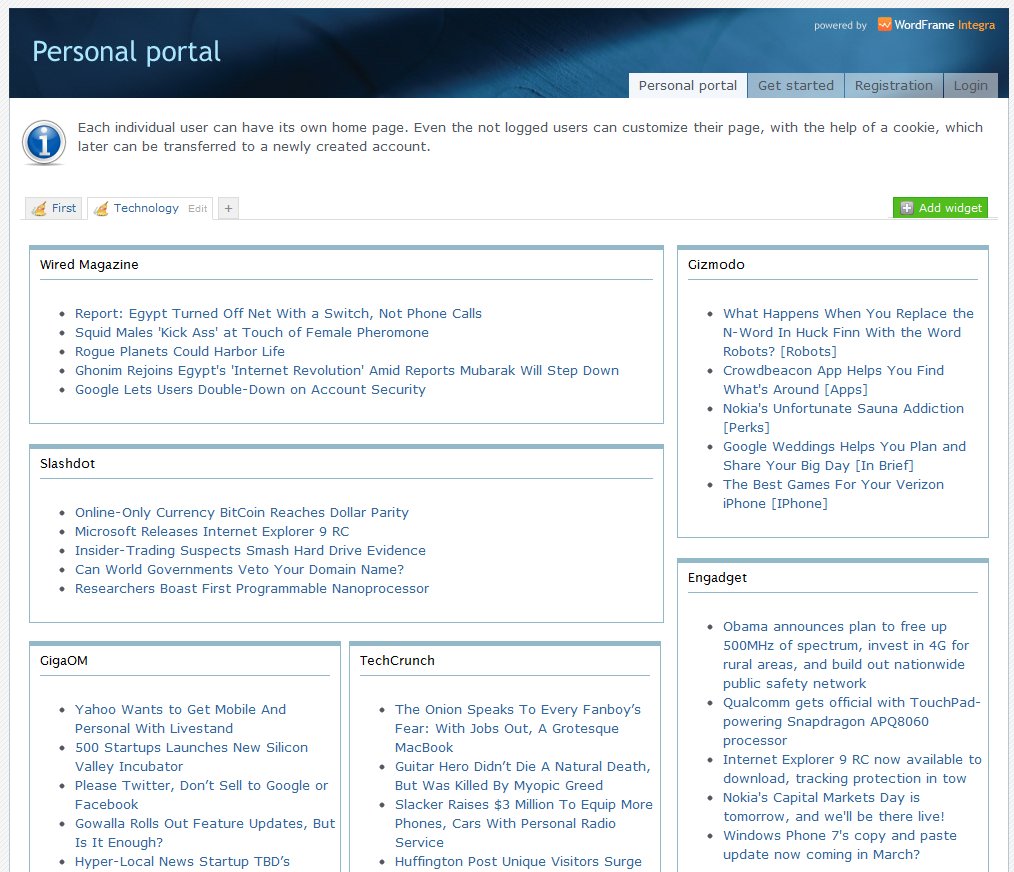1014x872 pixels.
Task: Open Qualcomm Snapdragon APQ8060 article
Action: pos(852,721)
